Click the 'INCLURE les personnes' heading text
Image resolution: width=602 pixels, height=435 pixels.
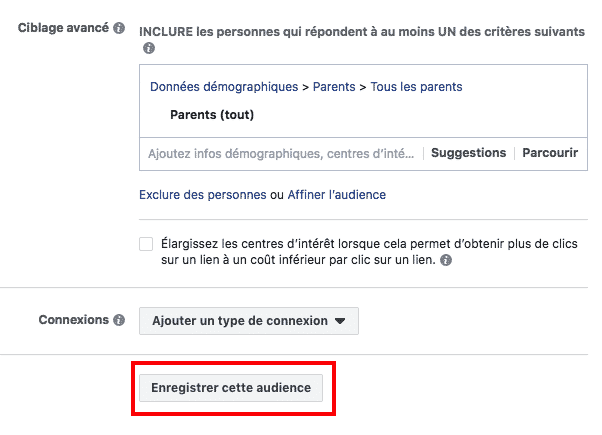362,30
